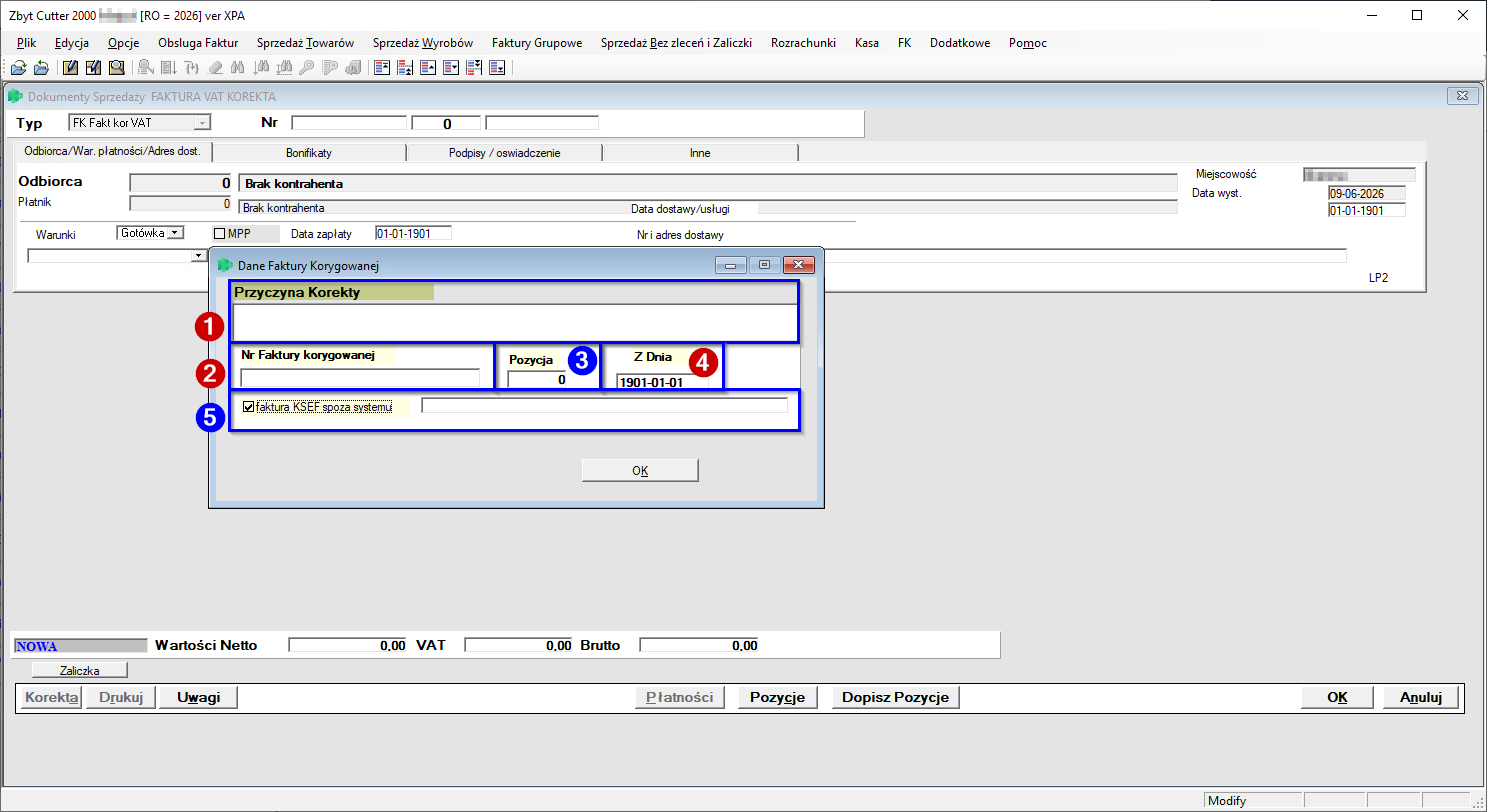Open the Warunki Gotówka dropdown
Screen dimensions: 1487x812
click(175, 232)
